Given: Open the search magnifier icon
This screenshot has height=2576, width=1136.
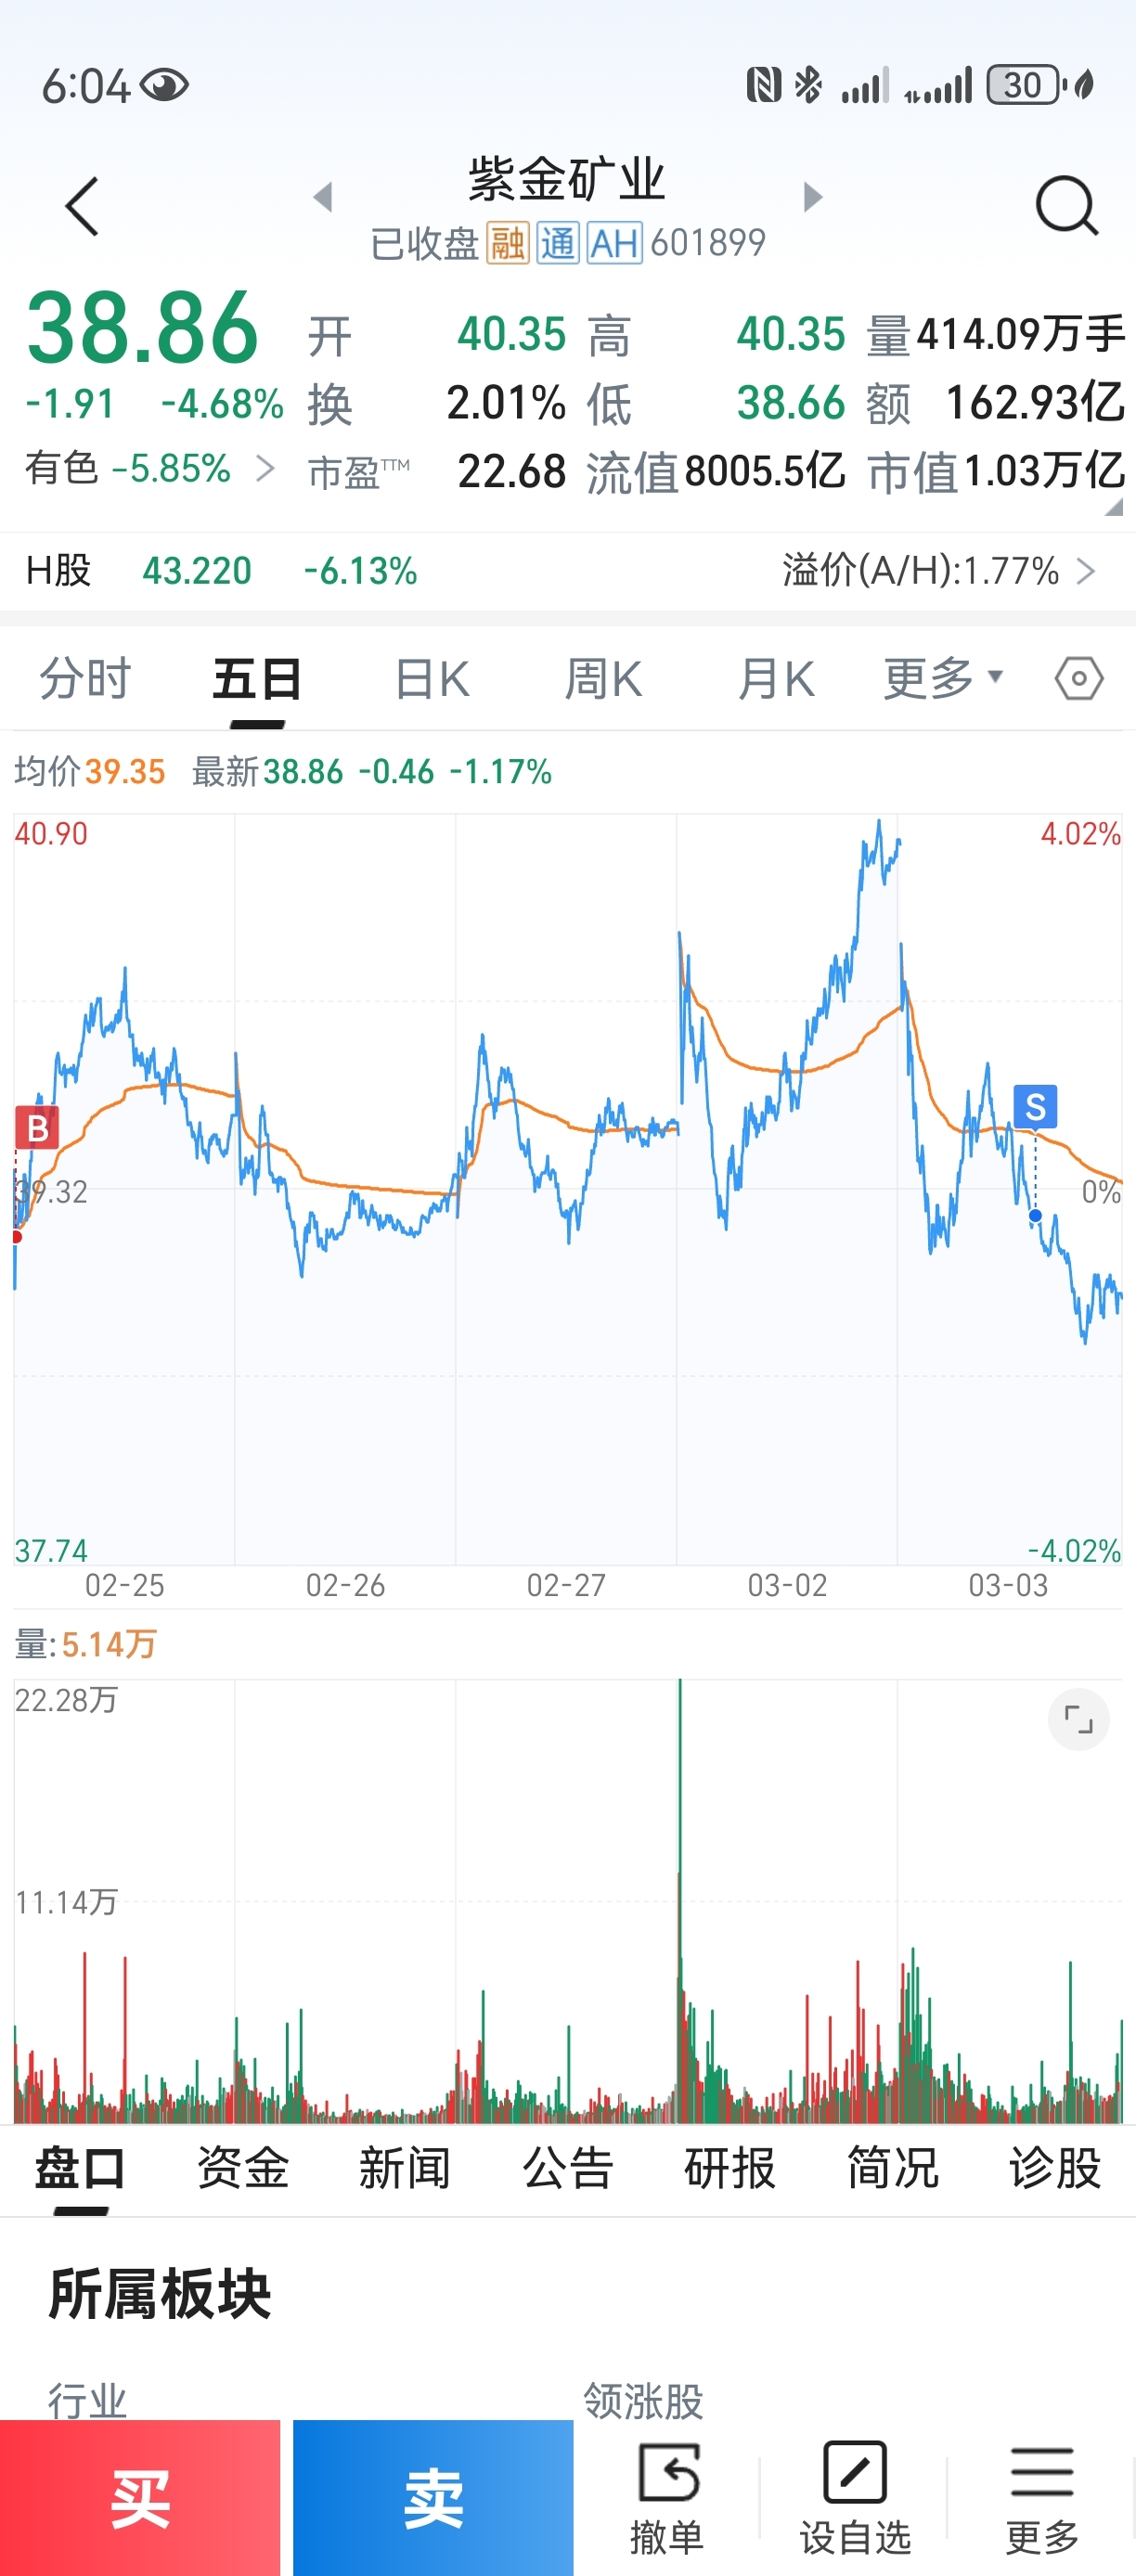Looking at the screenshot, I should click(x=1066, y=206).
